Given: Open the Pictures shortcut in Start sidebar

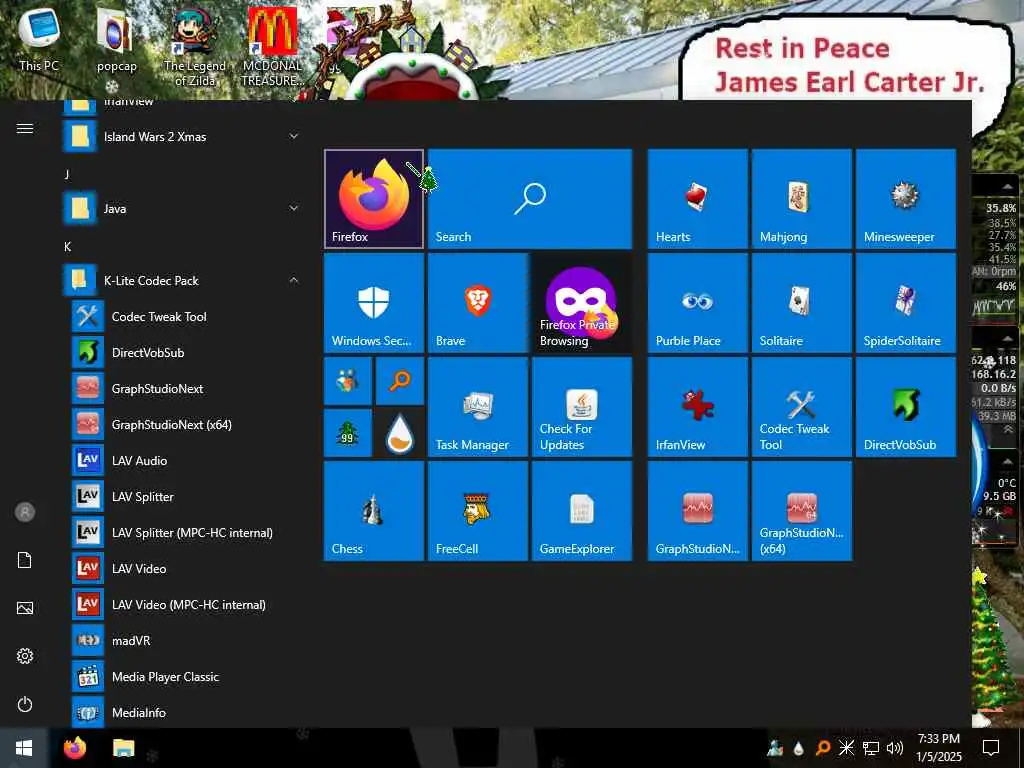Looking at the screenshot, I should [x=25, y=608].
